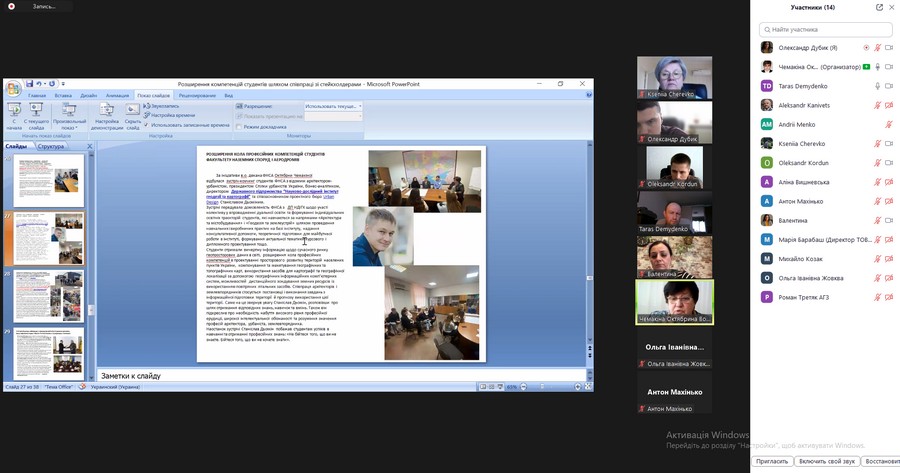Open the 'Вставка' ribbon tab
Image resolution: width=900 pixels, height=473 pixels.
coord(63,95)
